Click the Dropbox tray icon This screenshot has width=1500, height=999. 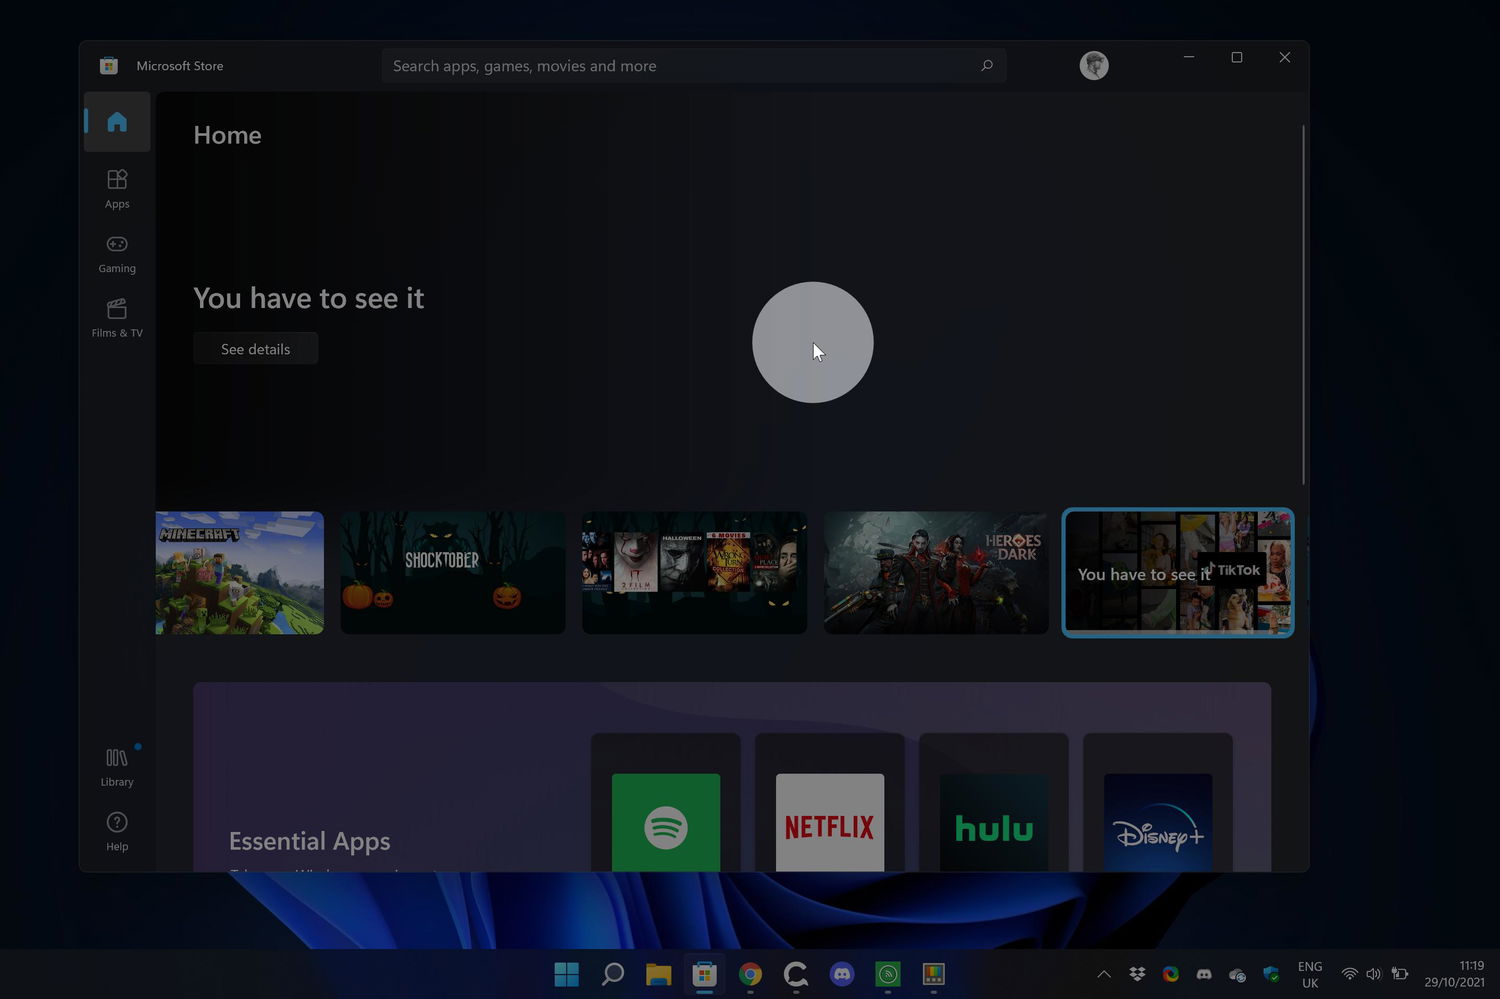click(1137, 974)
